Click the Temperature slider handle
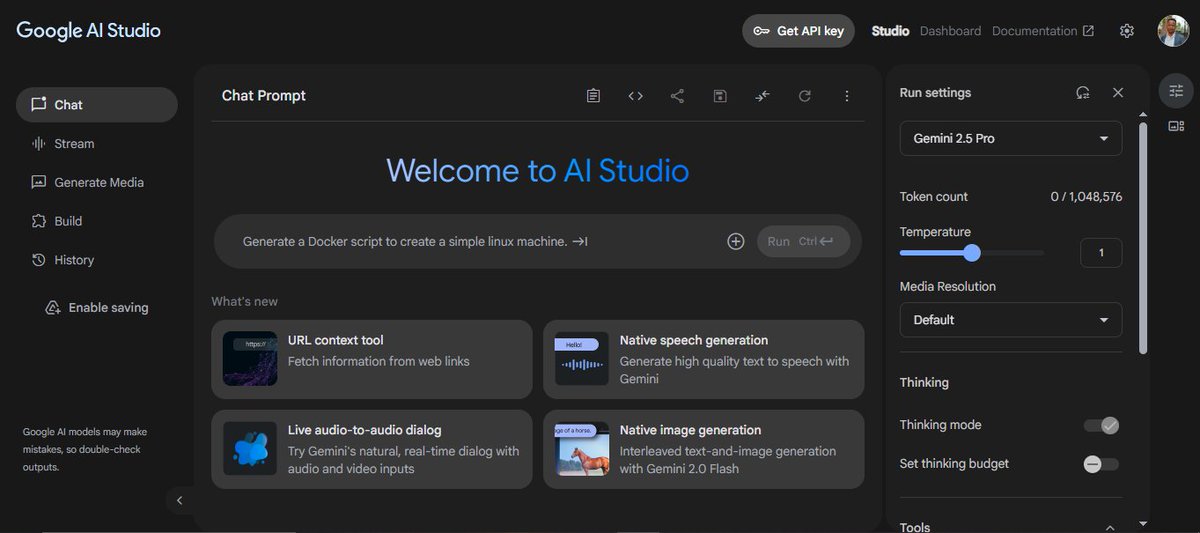Image resolution: width=1200 pixels, height=533 pixels. 971,253
